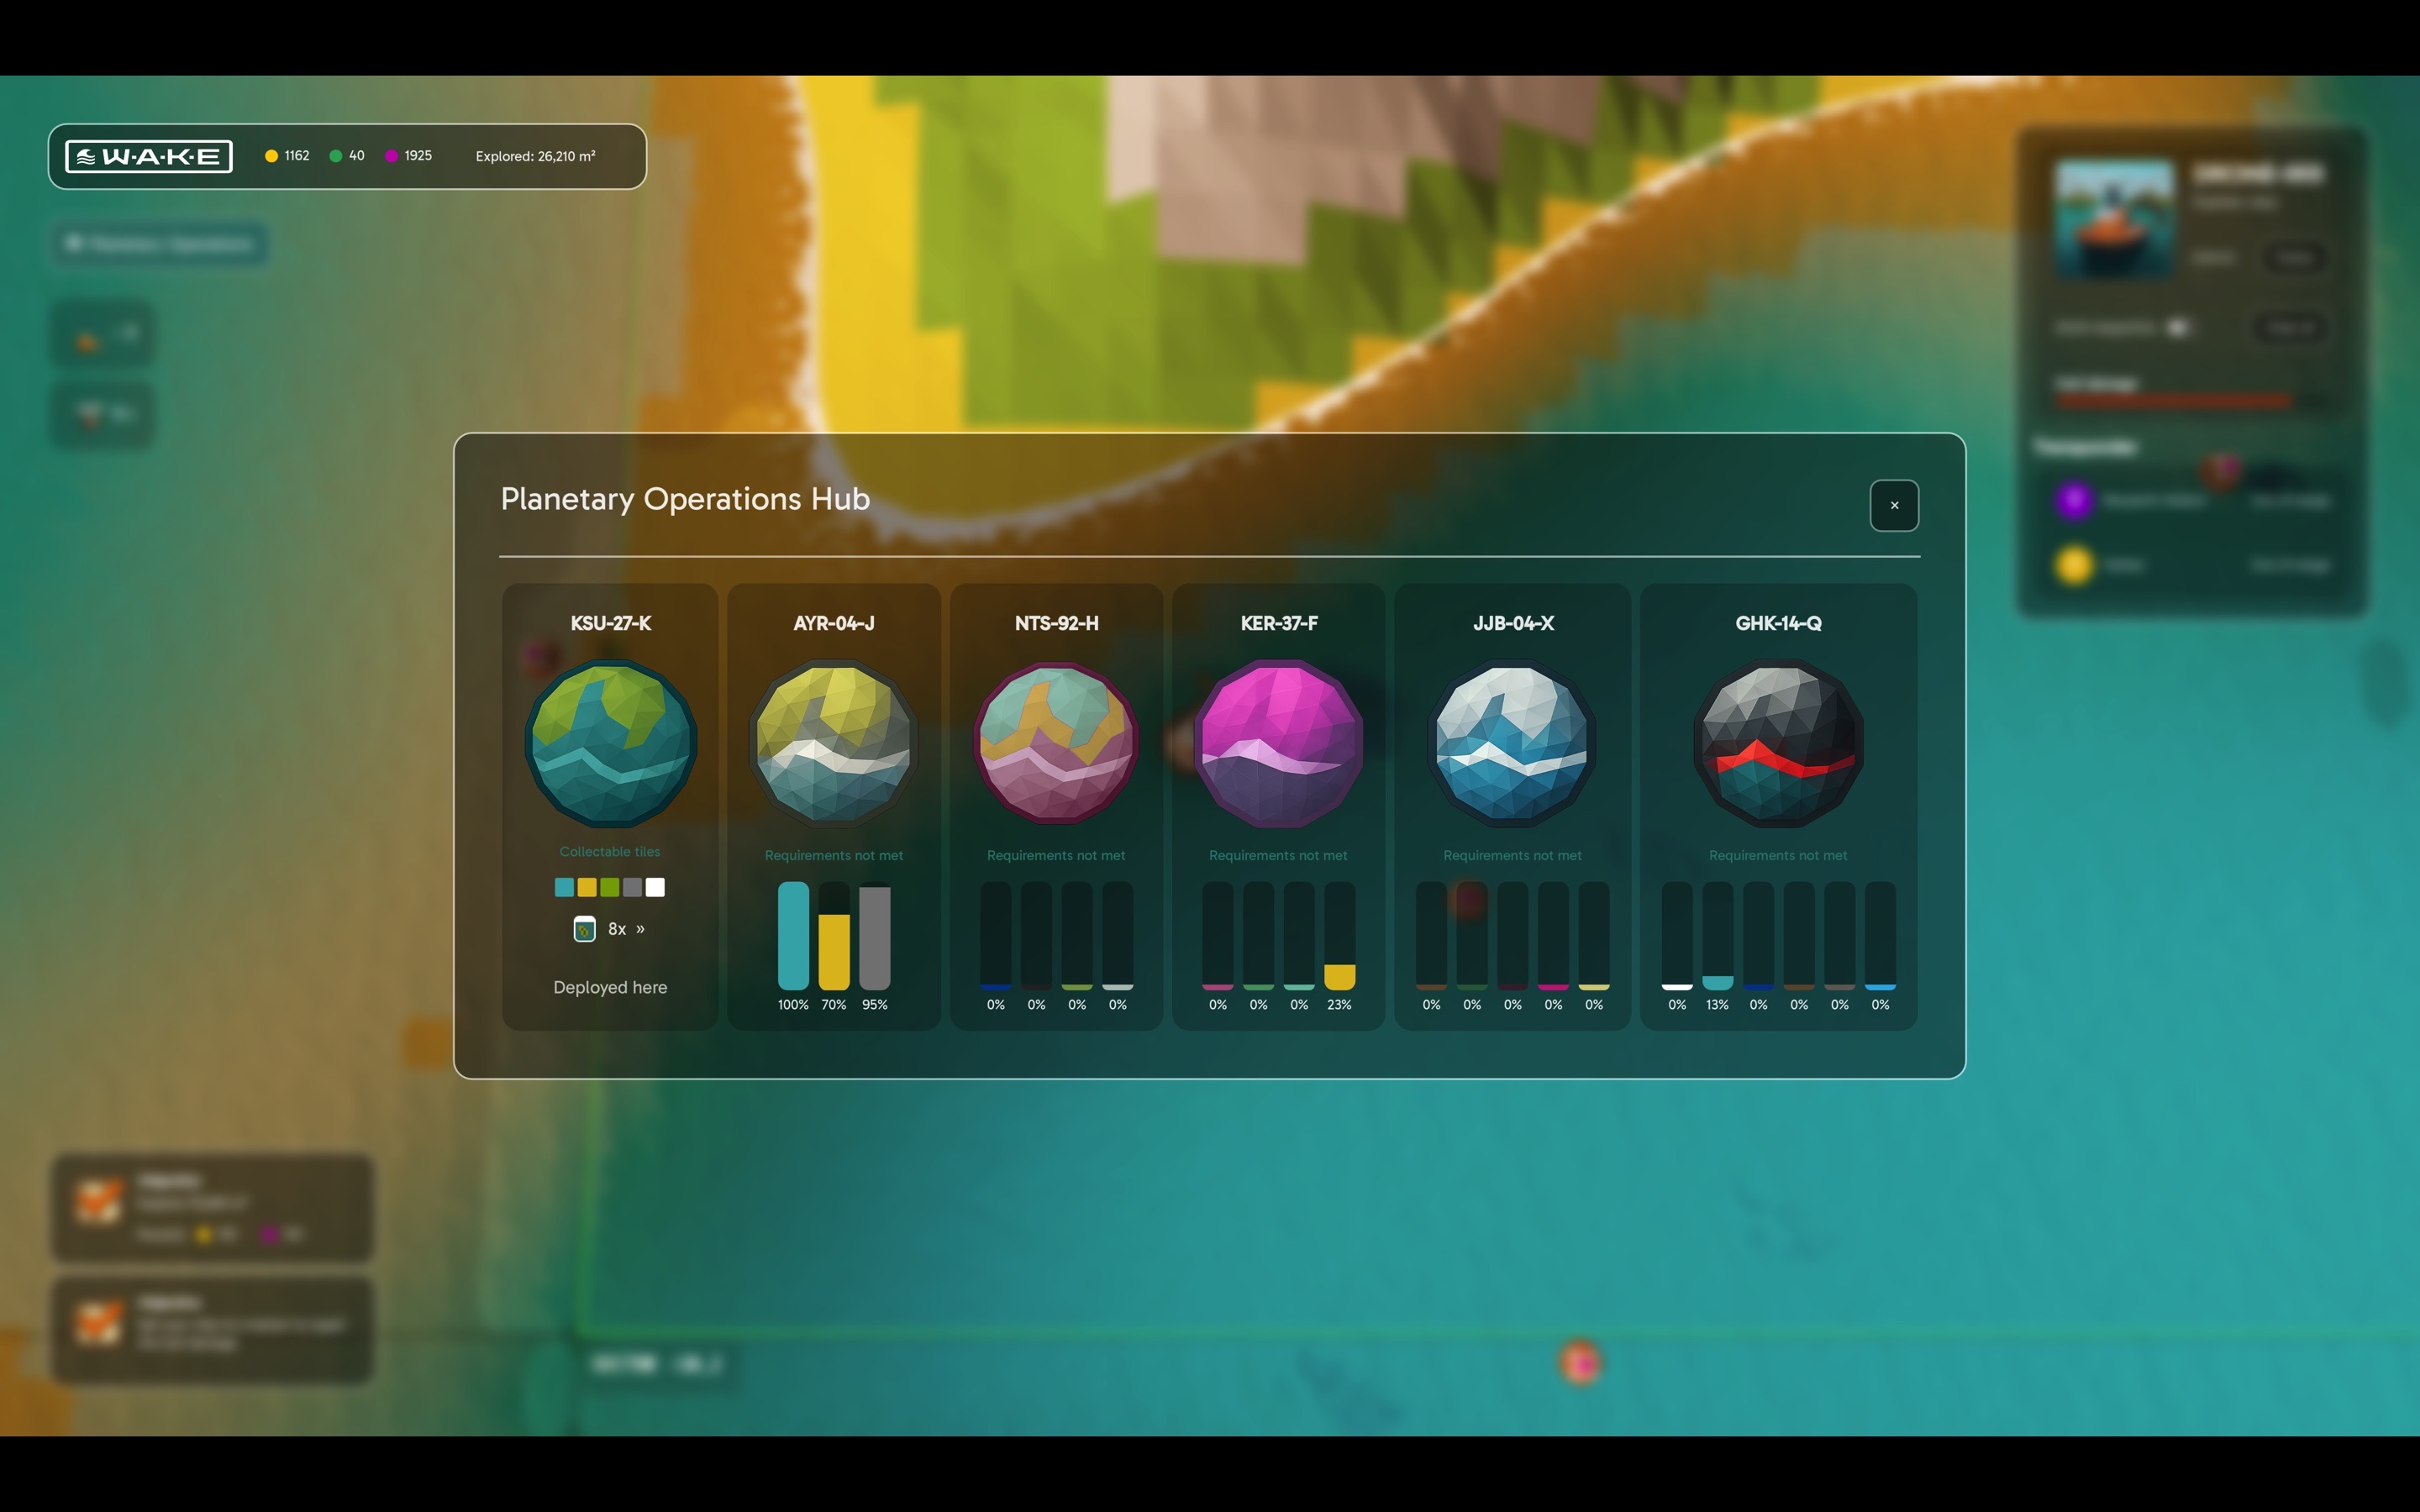This screenshot has width=2420, height=1512.
Task: Click the seed packet icon beside 8x
Action: click(583, 928)
